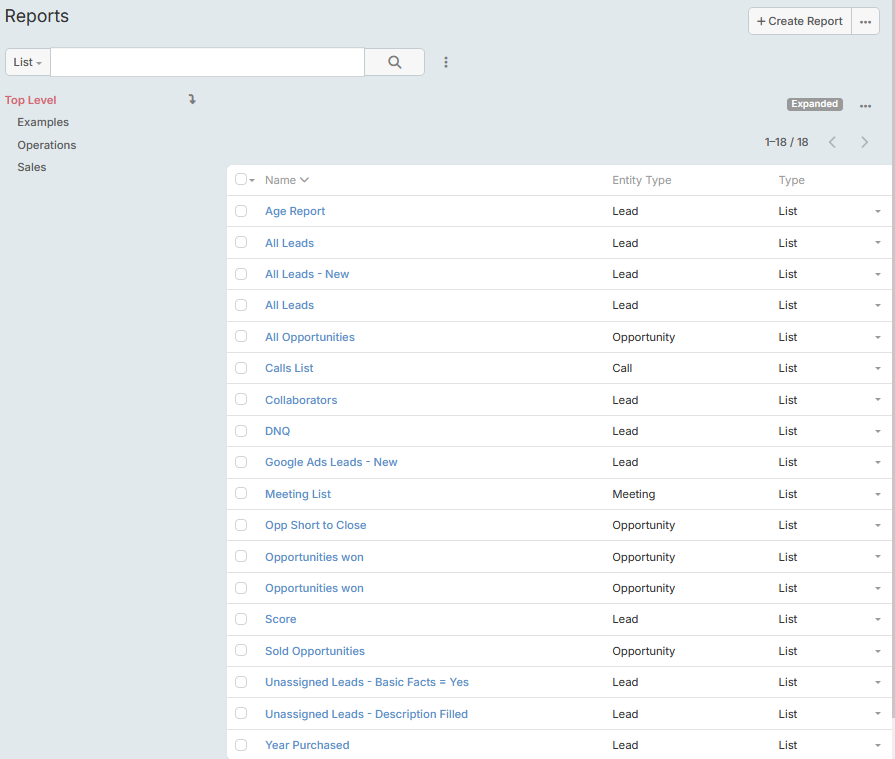The height and width of the screenshot is (759, 895).
Task: Click the arrow icon beside Top Level
Action: click(192, 99)
